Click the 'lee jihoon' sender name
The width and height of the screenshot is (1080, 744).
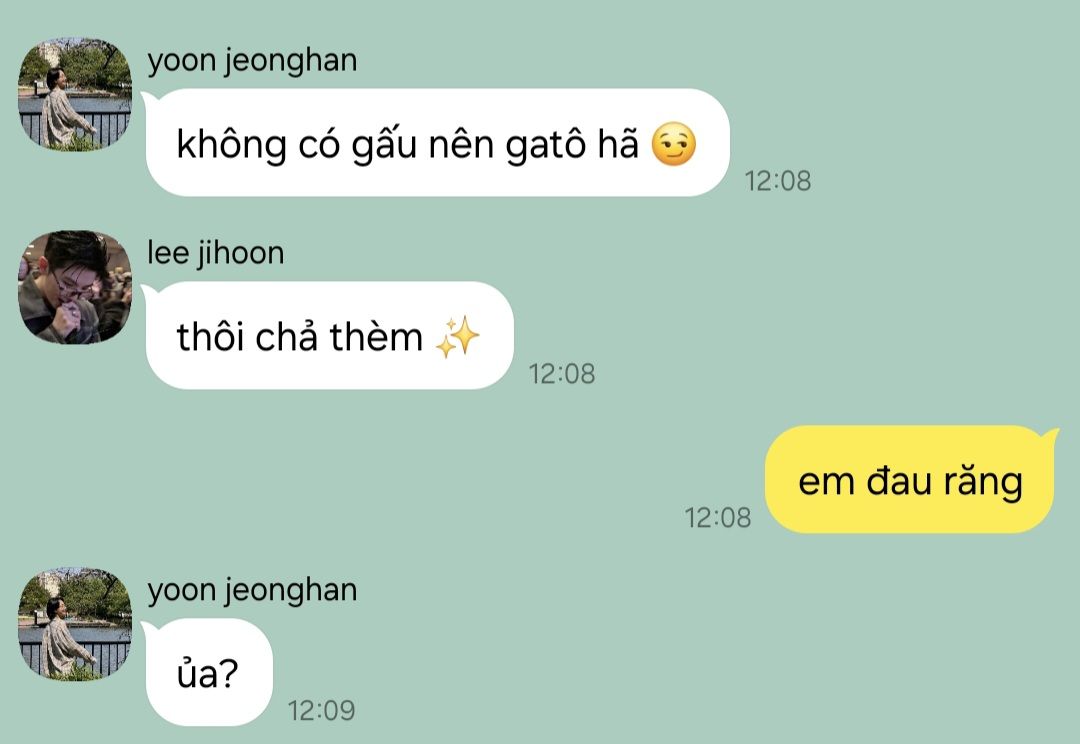tap(216, 253)
